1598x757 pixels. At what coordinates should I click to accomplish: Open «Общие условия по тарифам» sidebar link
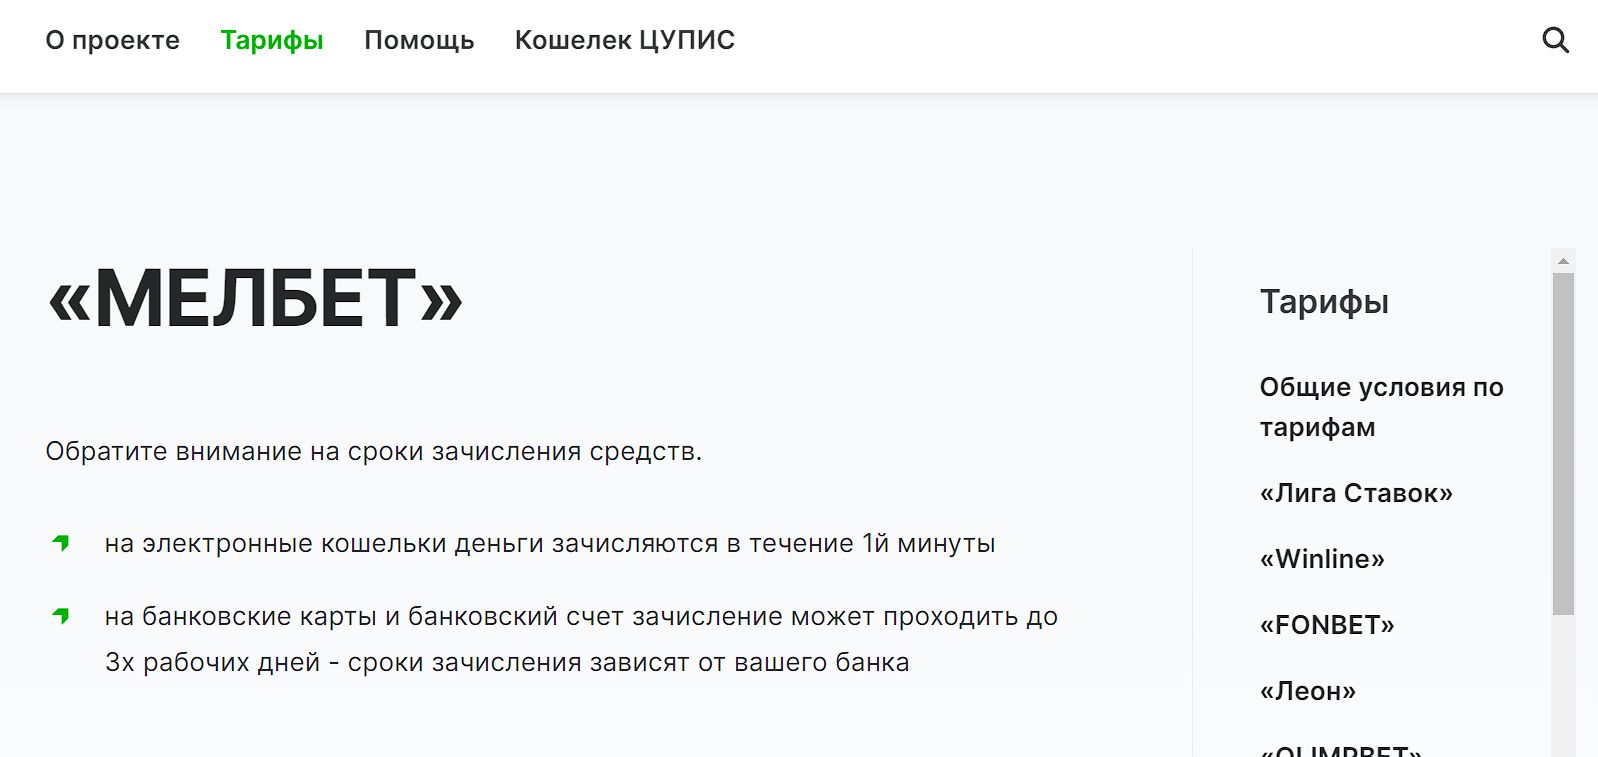pos(1381,407)
